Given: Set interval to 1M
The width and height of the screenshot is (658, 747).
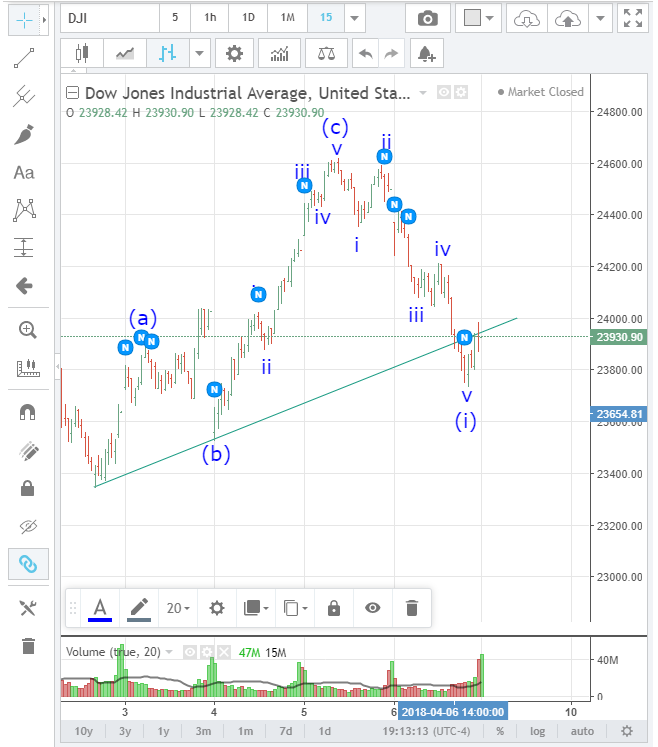Looking at the screenshot, I should coord(287,18).
